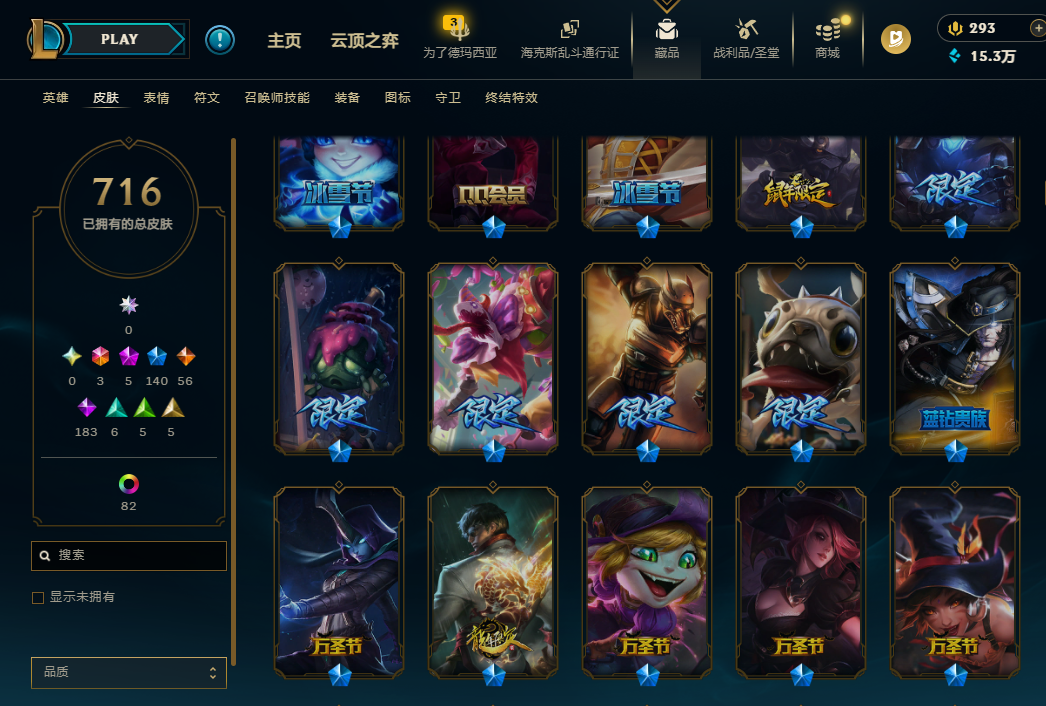Expand the 品质 sort dropdown
The image size is (1046, 706).
[129, 672]
